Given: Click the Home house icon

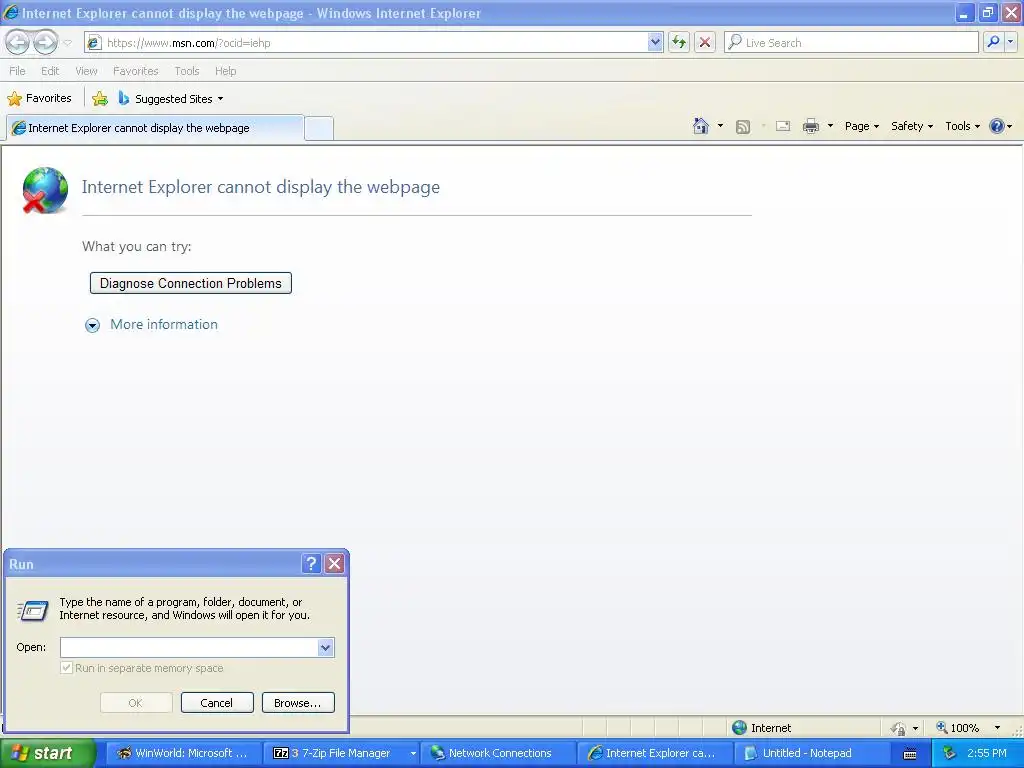Looking at the screenshot, I should click(x=701, y=126).
